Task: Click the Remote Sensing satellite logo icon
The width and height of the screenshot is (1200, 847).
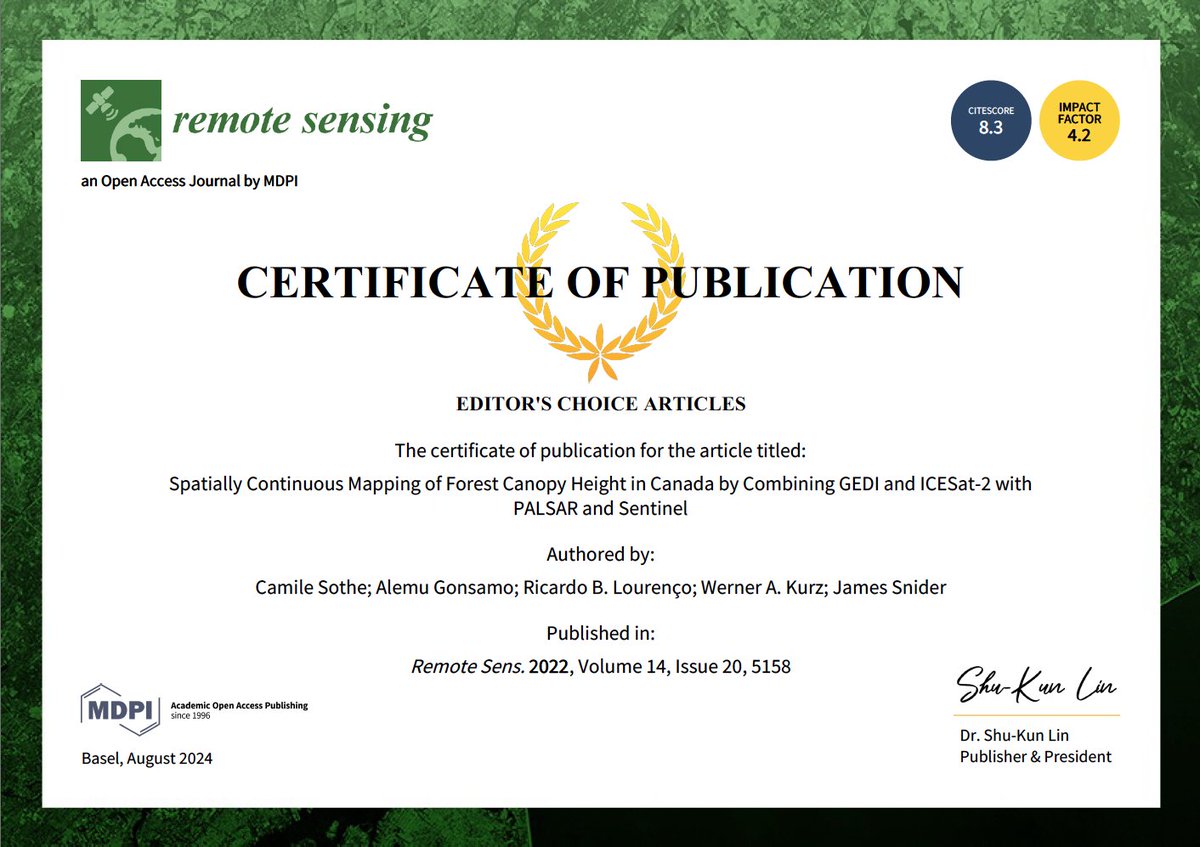Action: [x=121, y=121]
